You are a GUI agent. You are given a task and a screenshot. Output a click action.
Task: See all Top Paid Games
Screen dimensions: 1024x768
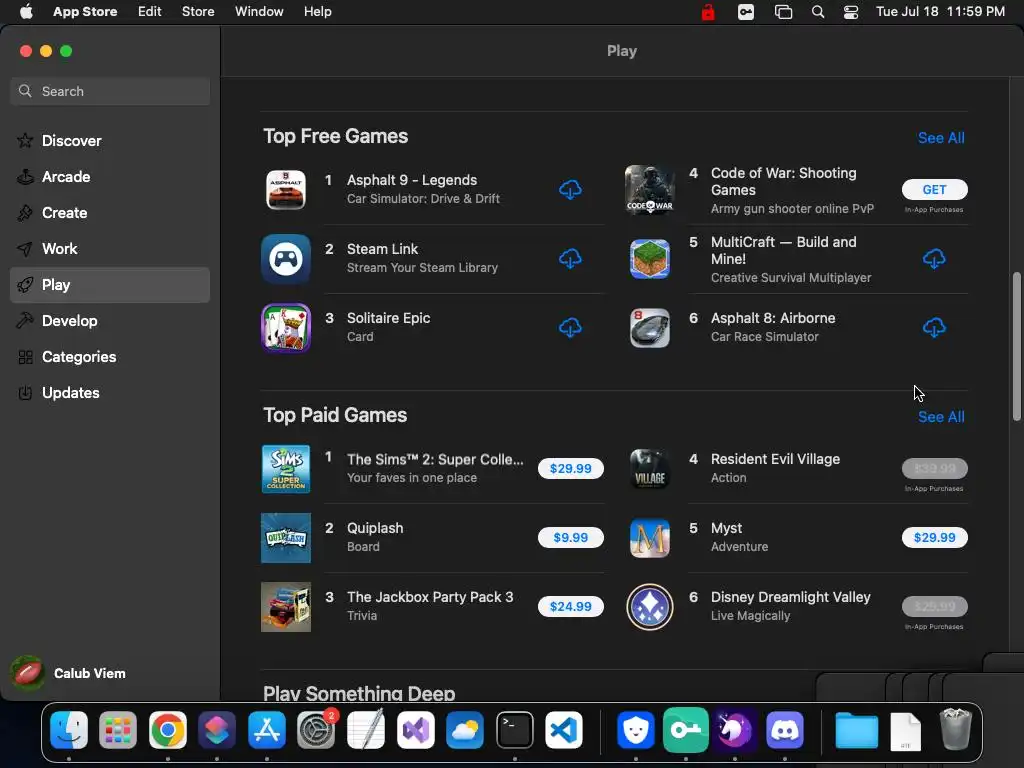tap(941, 417)
